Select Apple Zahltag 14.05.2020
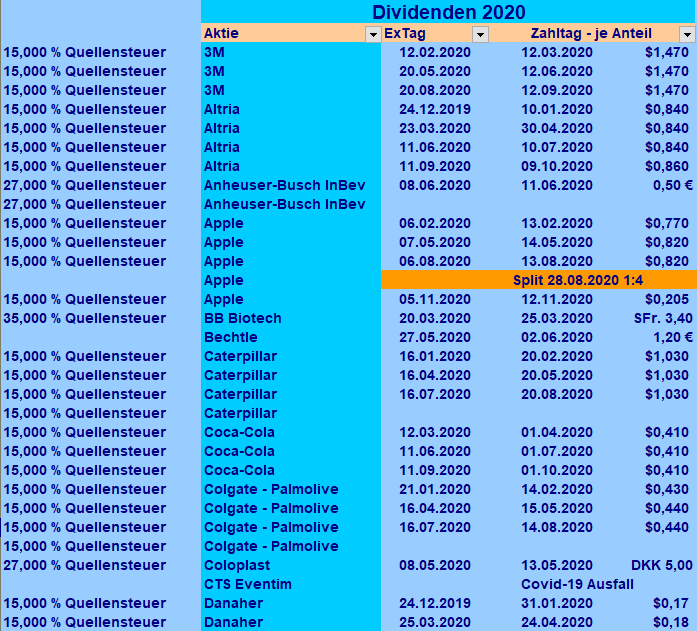 (x=557, y=243)
